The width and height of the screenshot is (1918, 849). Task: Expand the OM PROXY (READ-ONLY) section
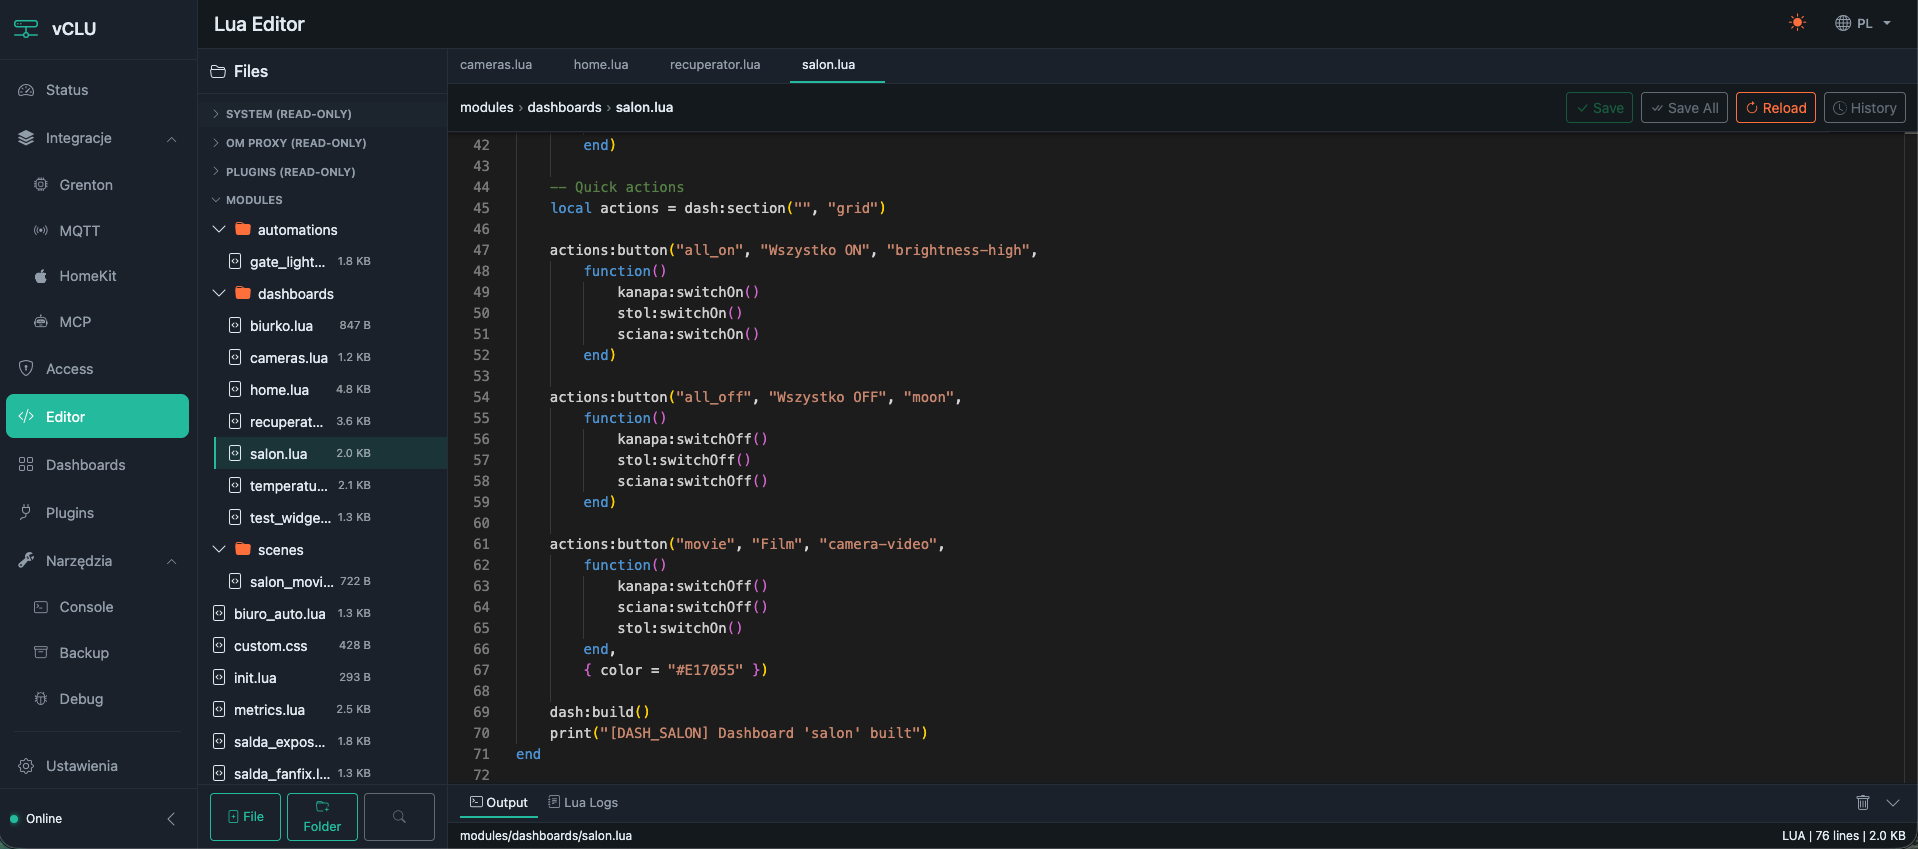coord(322,143)
